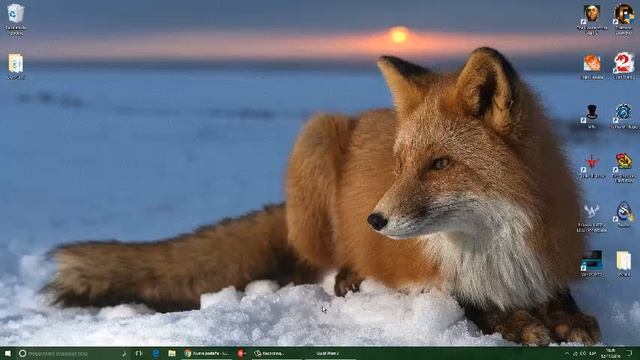
Task: Switch to the Guild Wars 2 taskbar window
Action: 330,353
